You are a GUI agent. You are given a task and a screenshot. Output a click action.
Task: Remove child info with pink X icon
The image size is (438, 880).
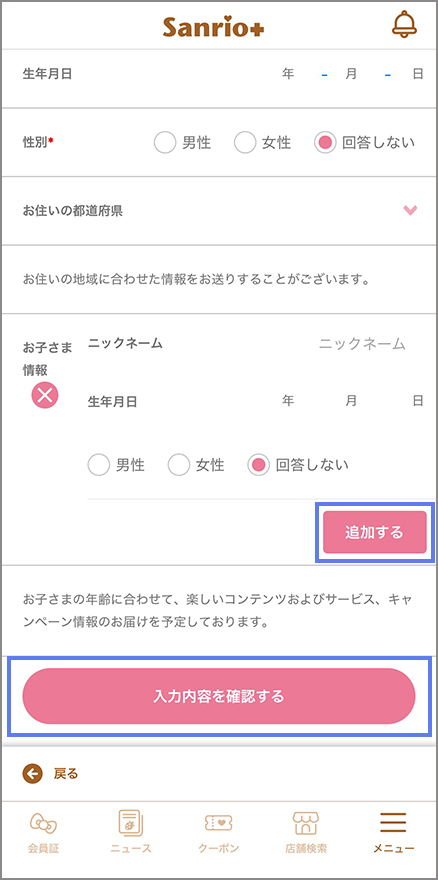point(45,396)
